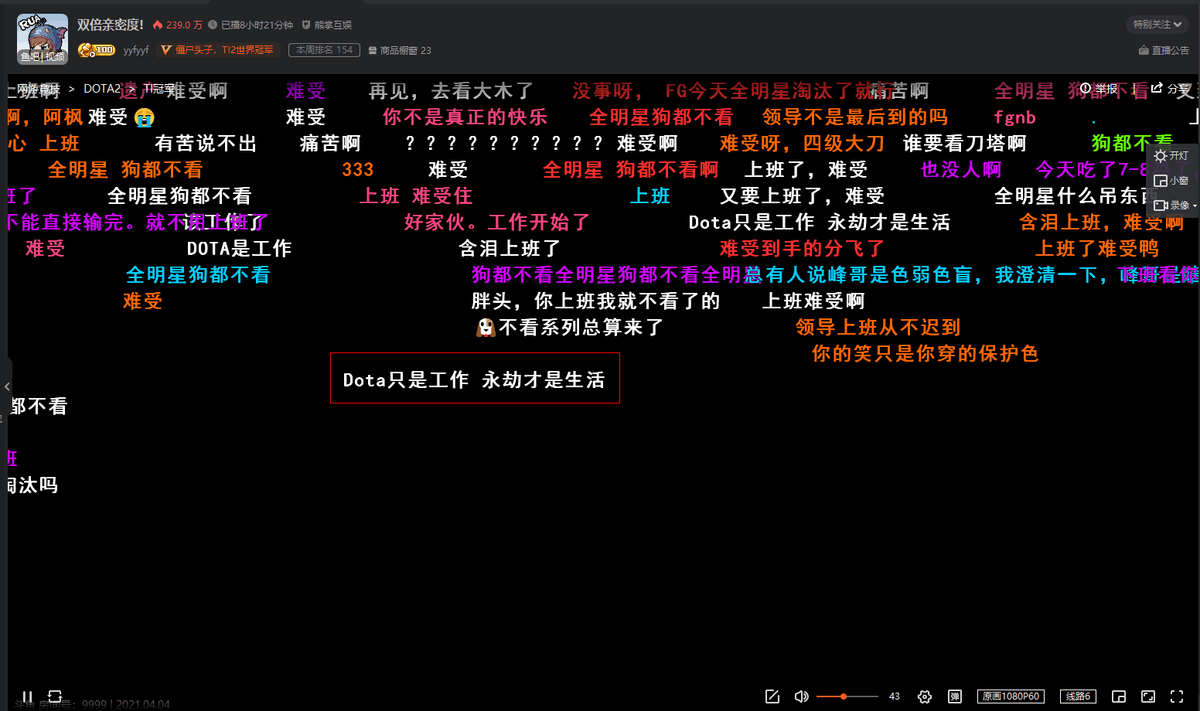Adjust the volume slider set to 43
1200x711 pixels.
click(847, 696)
